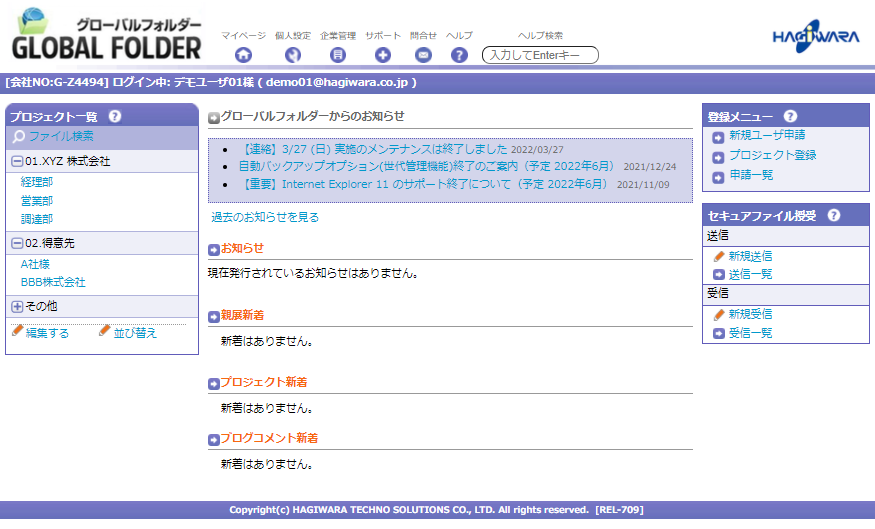Image resolution: width=875 pixels, height=529 pixels.
Task: Click help icon beside プロジェクト一覧 header
Action: pyautogui.click(x=115, y=117)
